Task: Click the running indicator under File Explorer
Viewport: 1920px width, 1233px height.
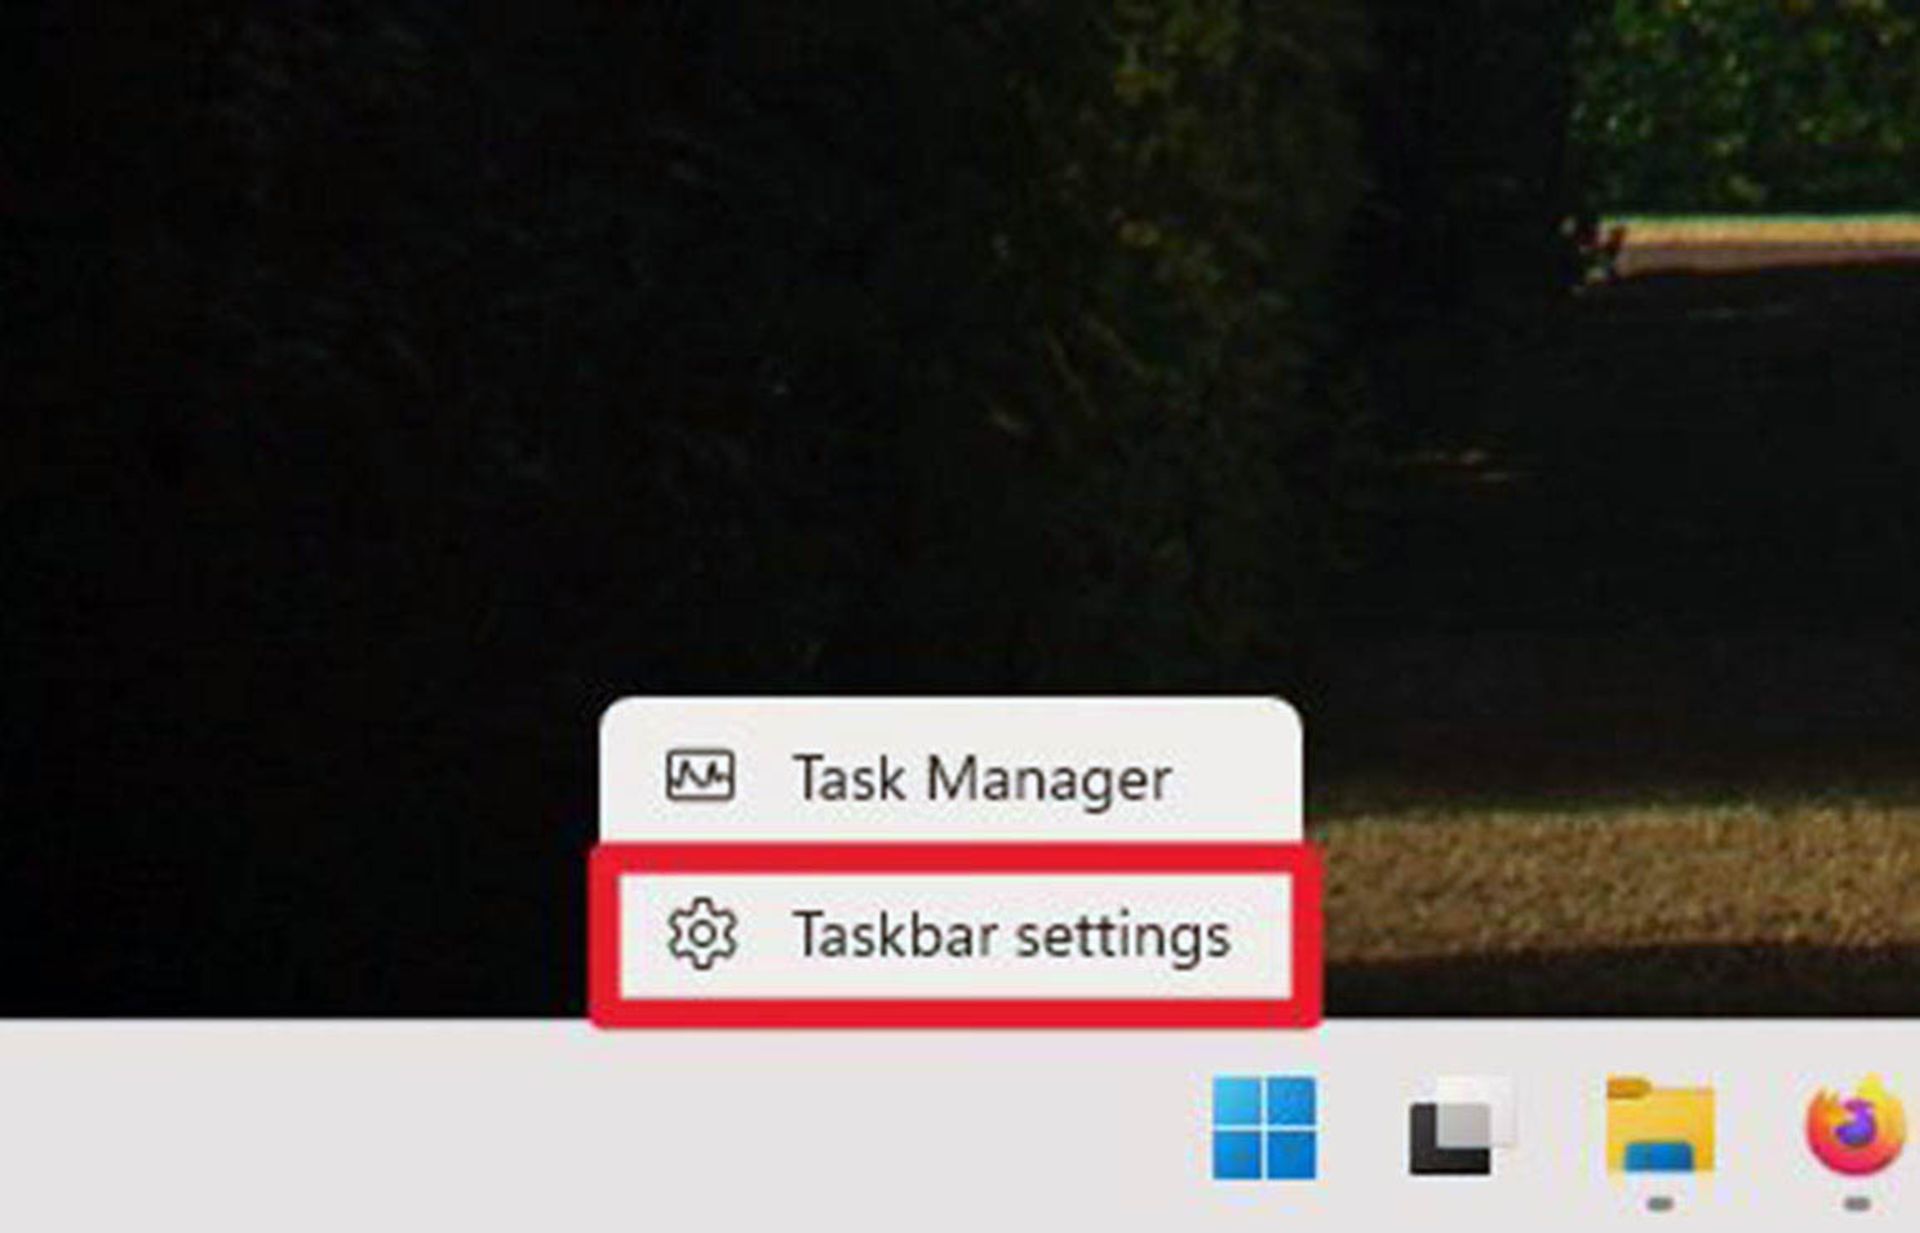Action: pos(1660,1205)
